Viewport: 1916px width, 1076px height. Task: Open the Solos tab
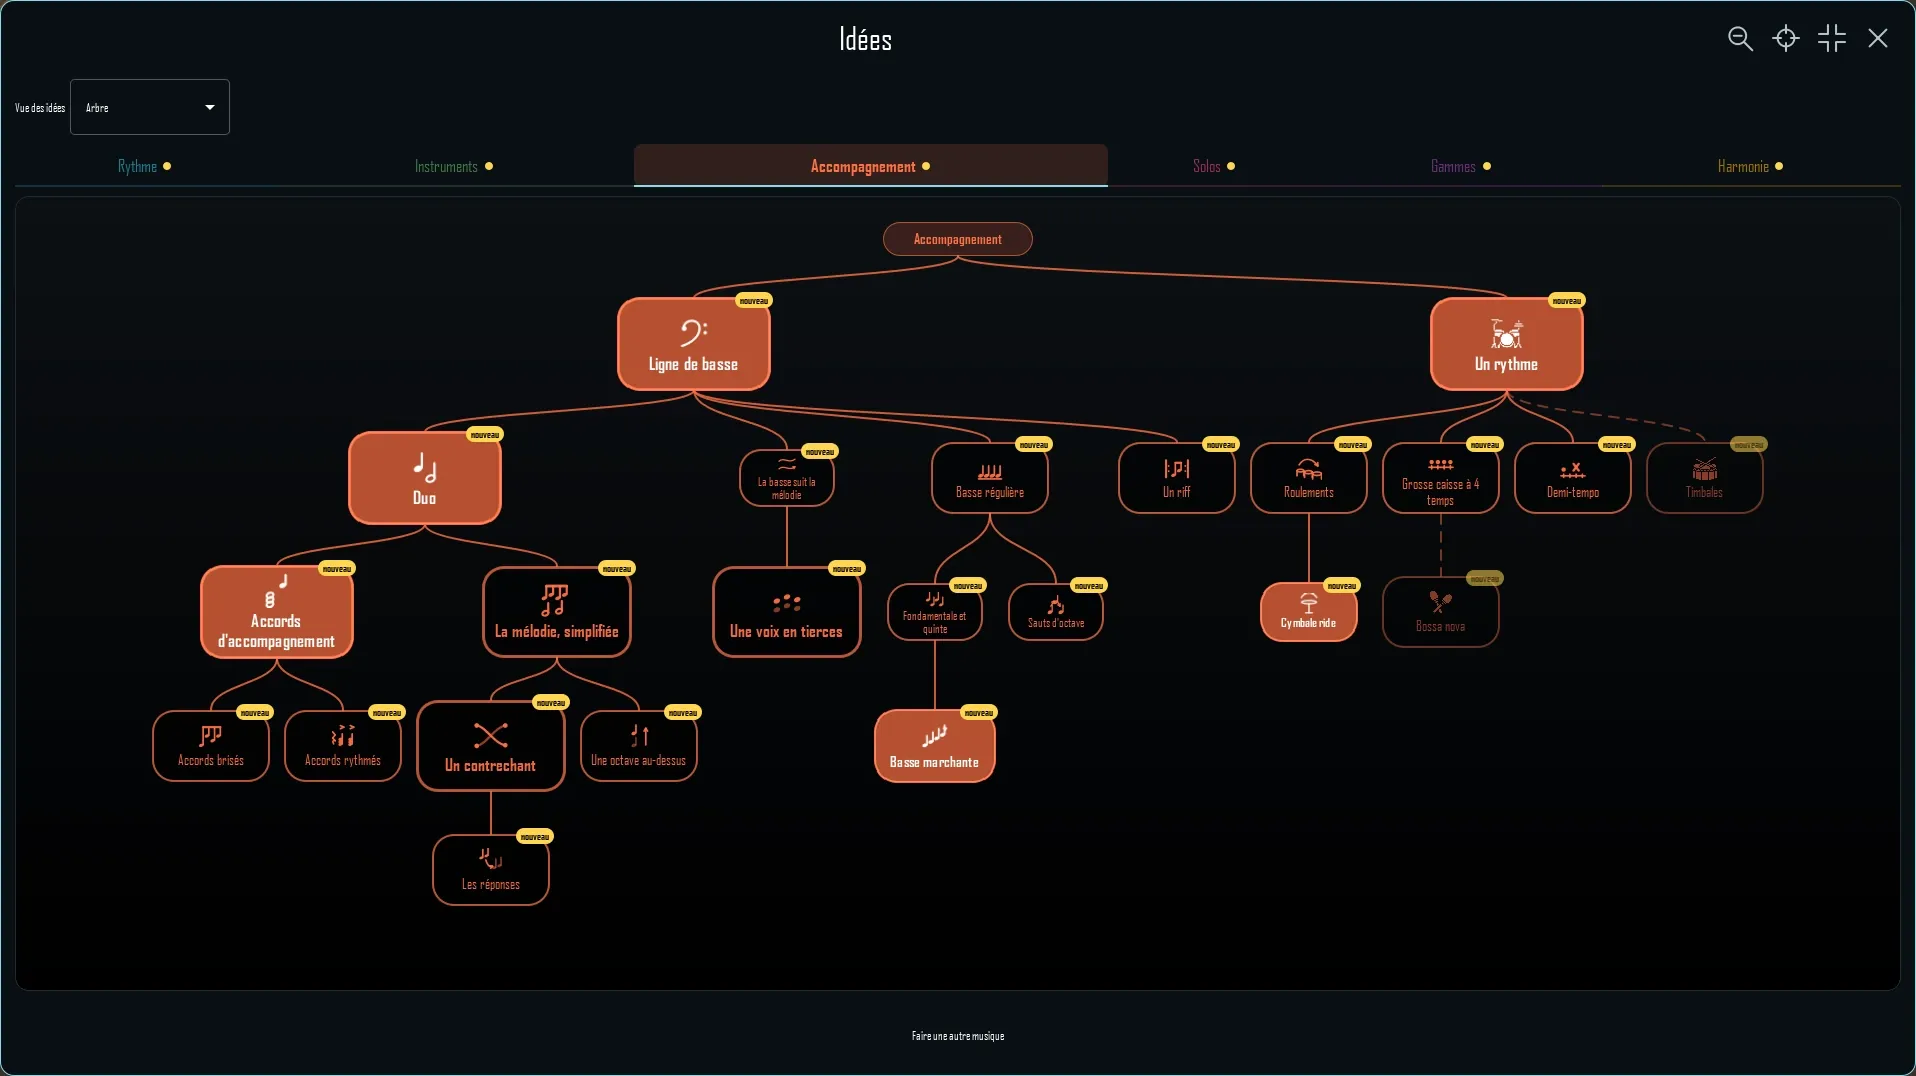coord(1213,167)
